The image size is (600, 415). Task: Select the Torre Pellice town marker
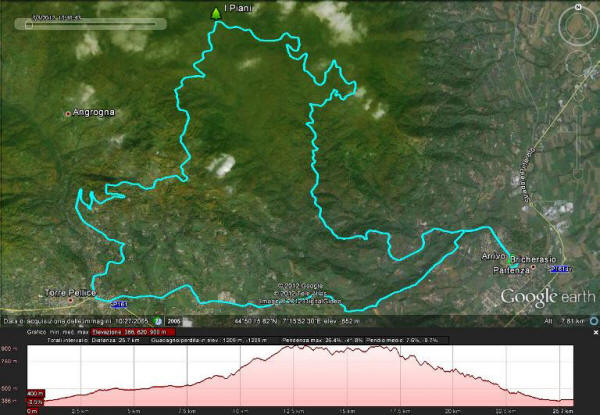tap(71, 299)
